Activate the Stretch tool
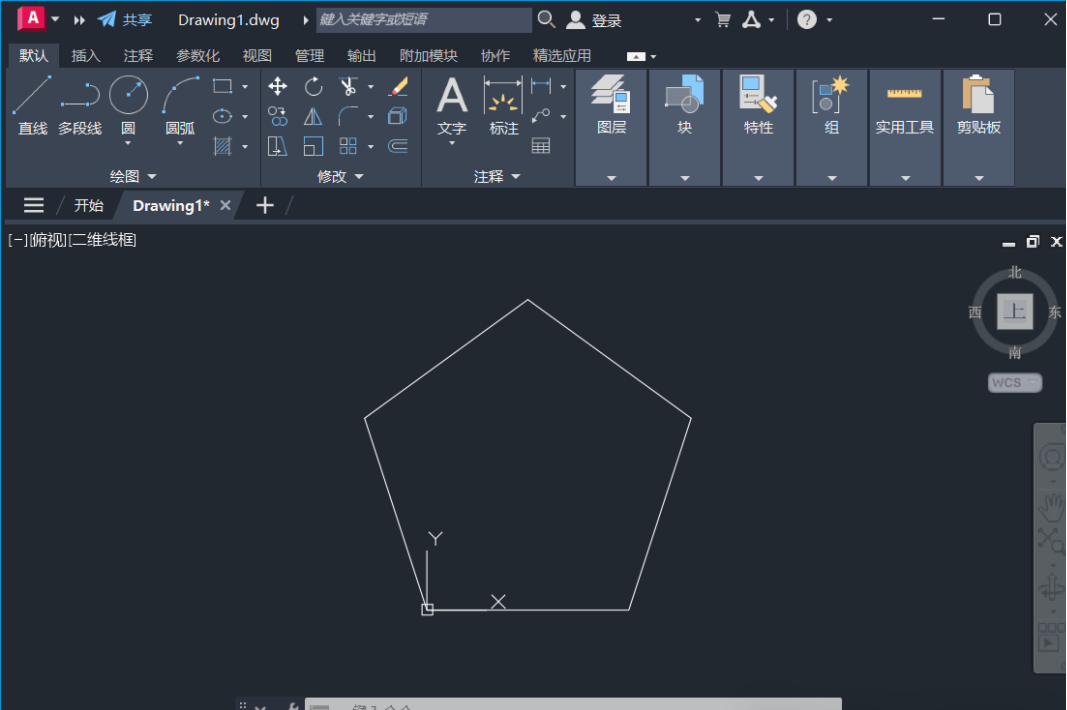Screen dimensions: 1067x710 (277, 146)
